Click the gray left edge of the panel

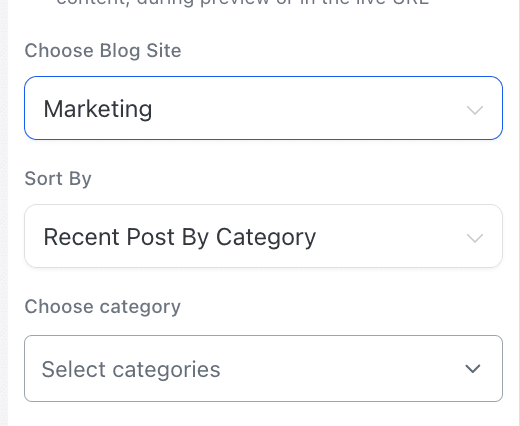[3, 213]
